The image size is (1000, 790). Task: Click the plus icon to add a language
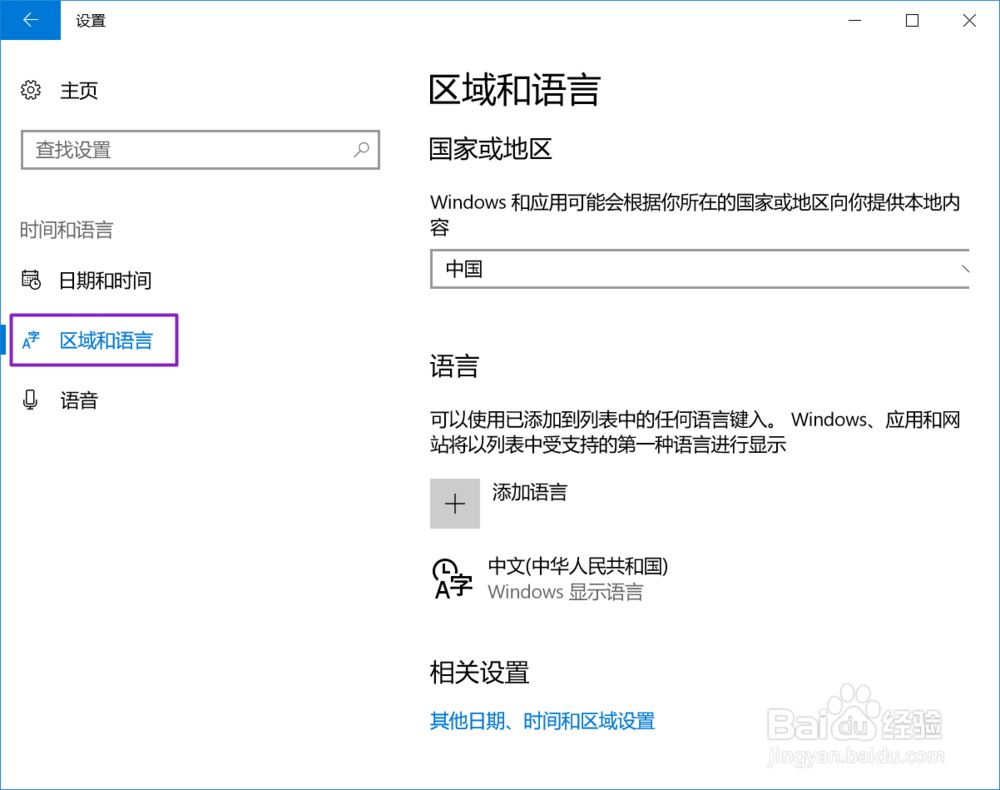coord(455,503)
